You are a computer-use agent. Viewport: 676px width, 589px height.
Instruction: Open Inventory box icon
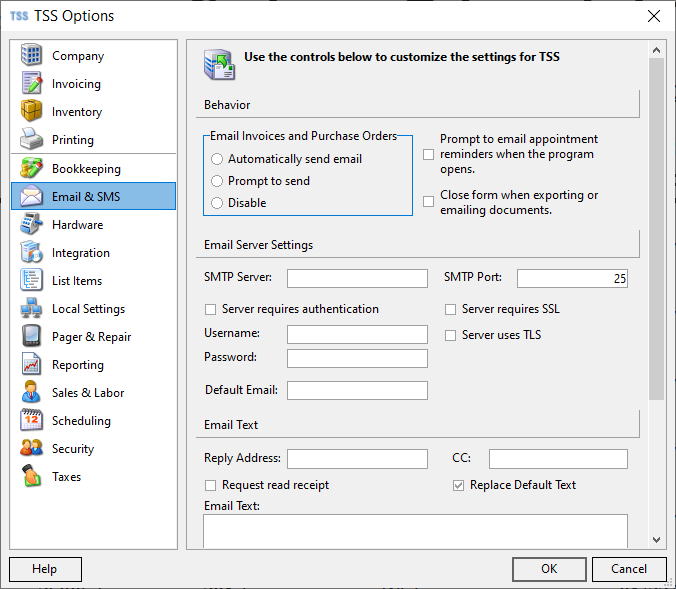[x=31, y=111]
